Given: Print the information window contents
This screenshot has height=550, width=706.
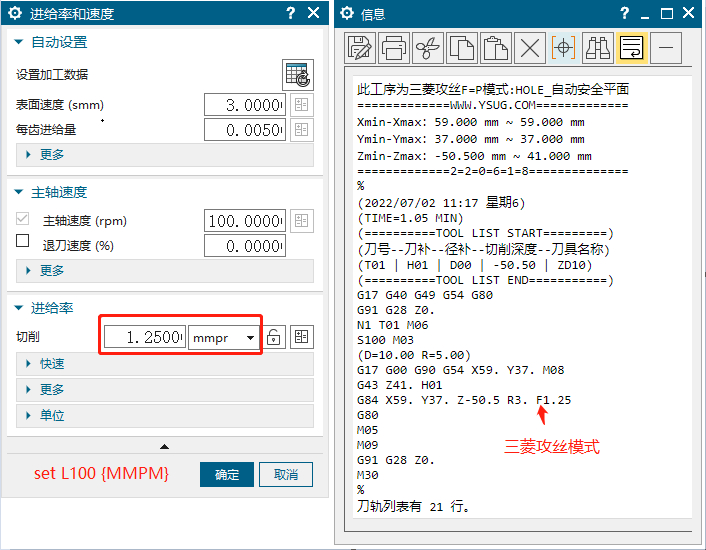Looking at the screenshot, I should click(394, 47).
